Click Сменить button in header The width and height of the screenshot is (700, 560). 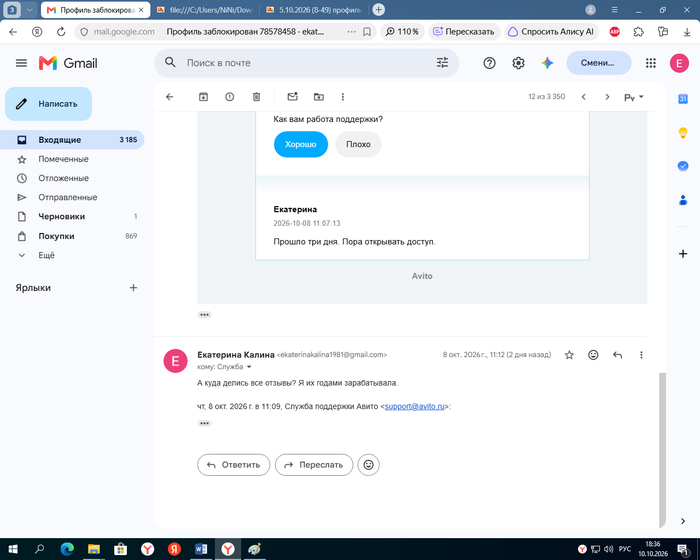(x=599, y=63)
